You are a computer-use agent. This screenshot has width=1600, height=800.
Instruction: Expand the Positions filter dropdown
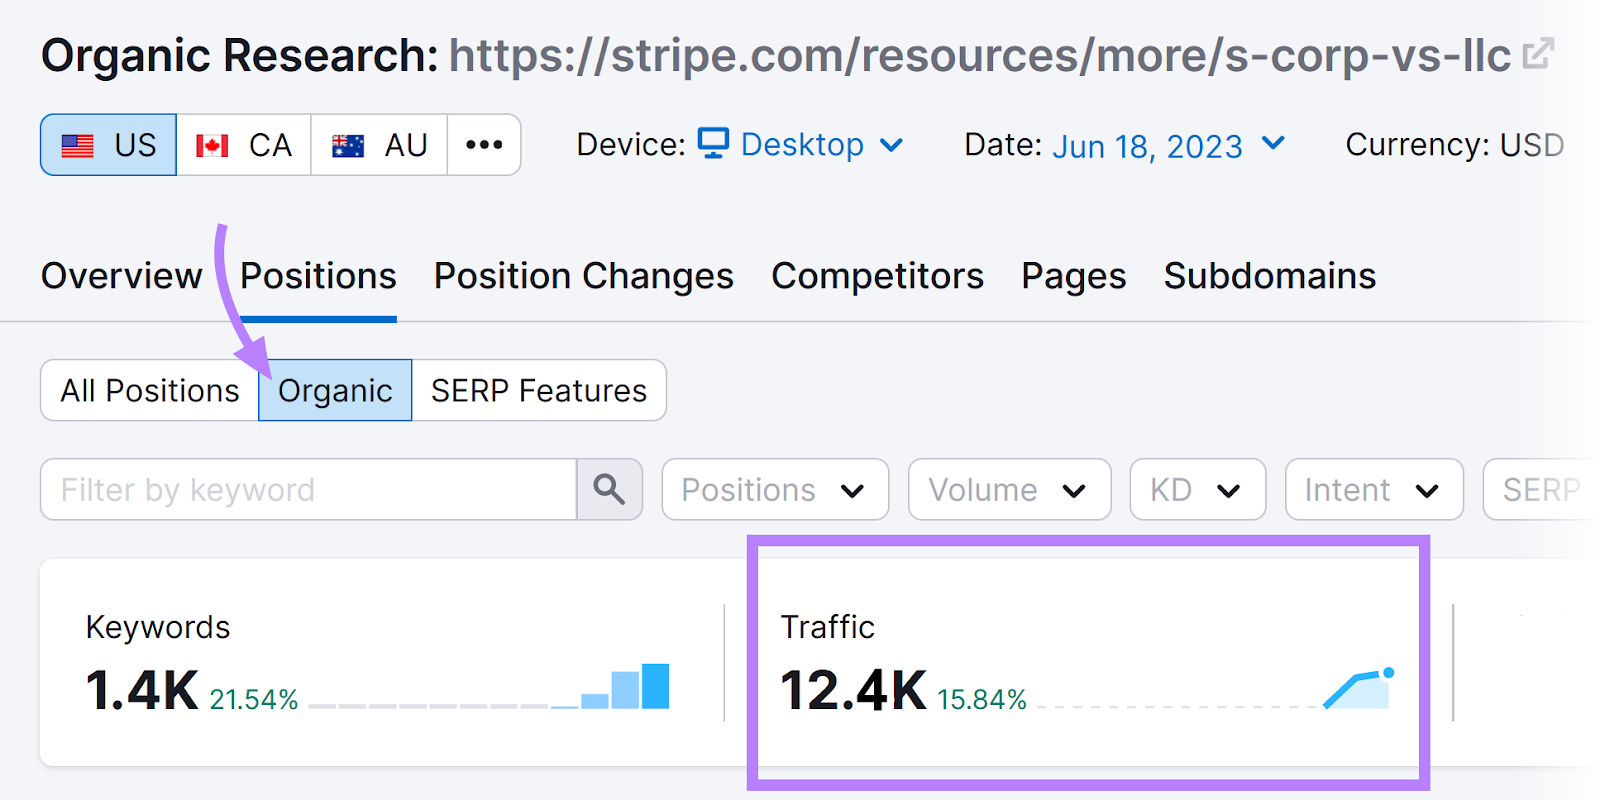pos(775,490)
